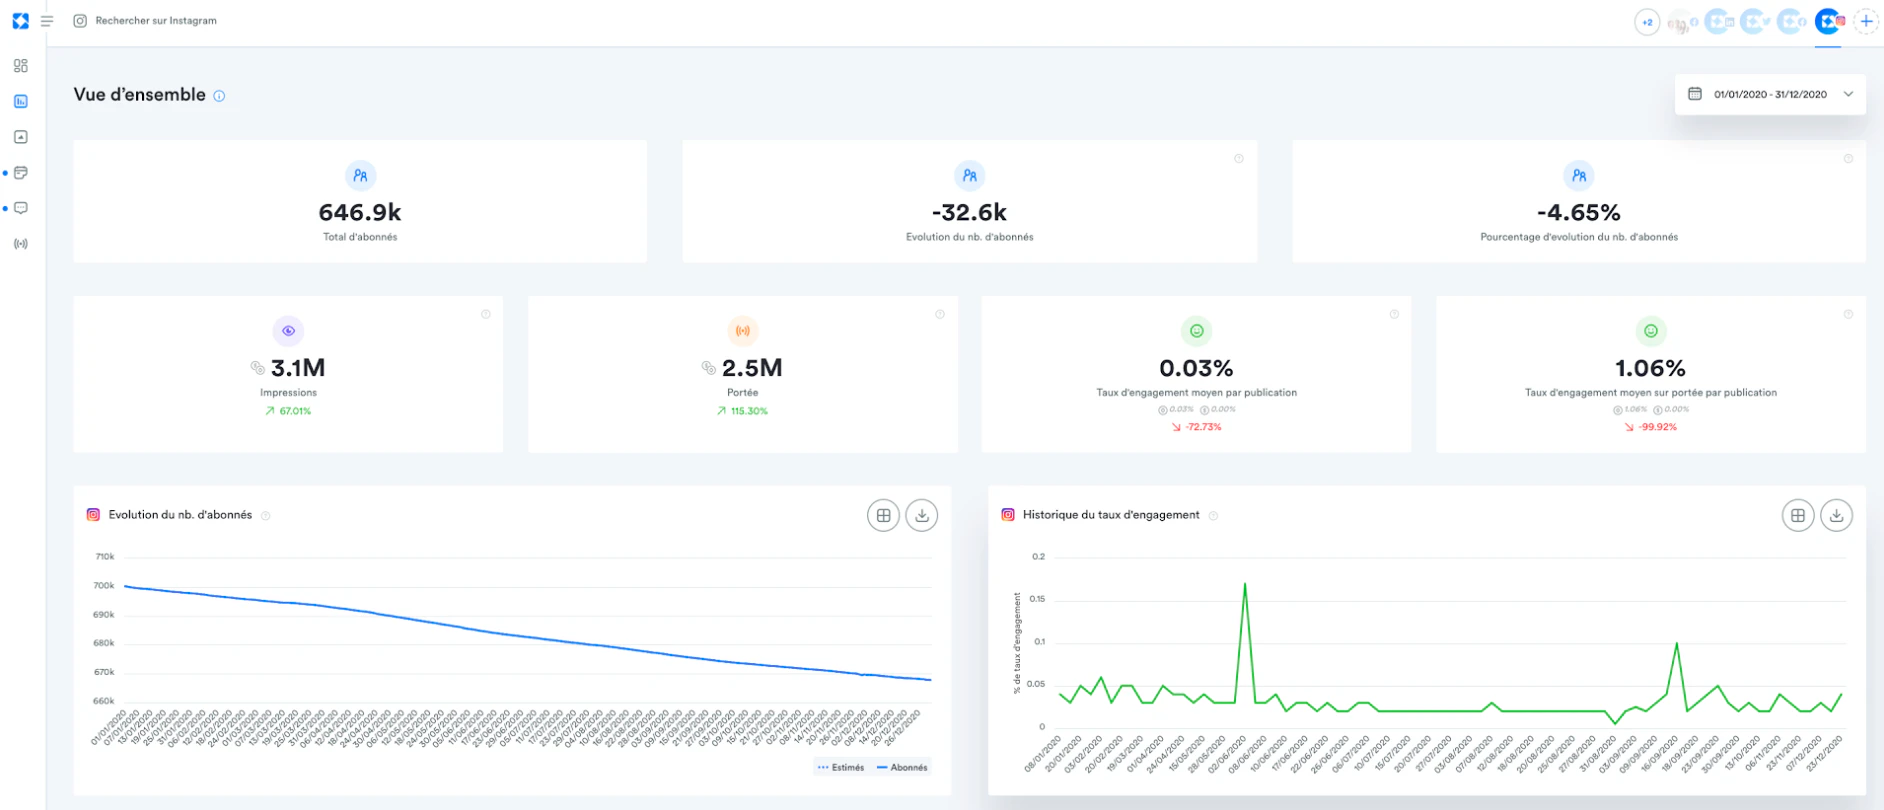This screenshot has height=810, width=1884.
Task: Click info icon next to Vue d'ensemble
Action: point(219,96)
